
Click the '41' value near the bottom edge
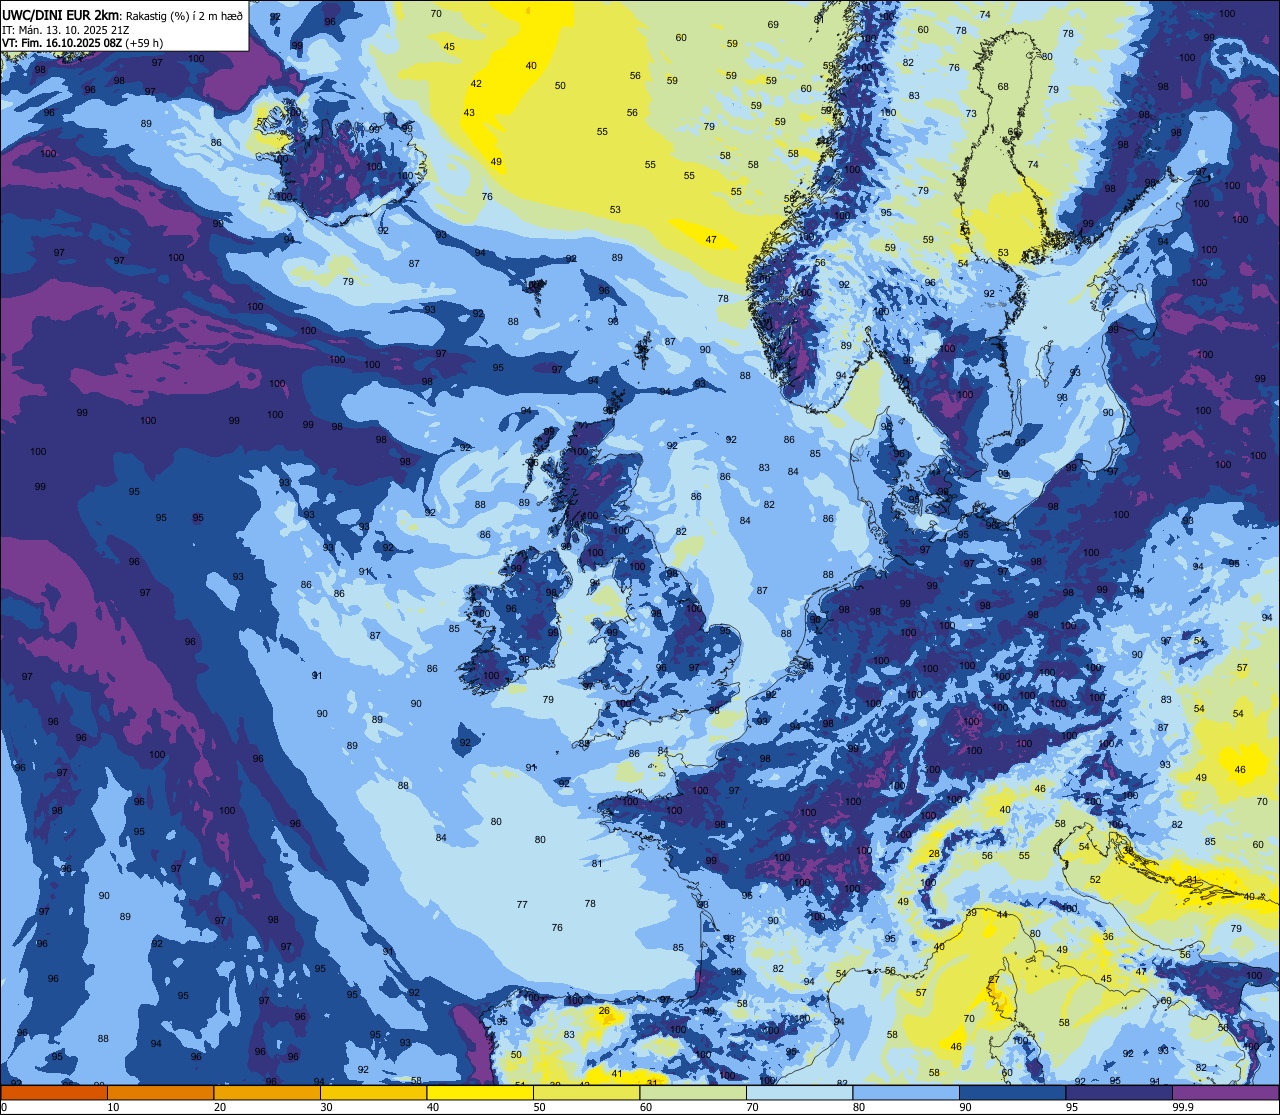point(617,1074)
